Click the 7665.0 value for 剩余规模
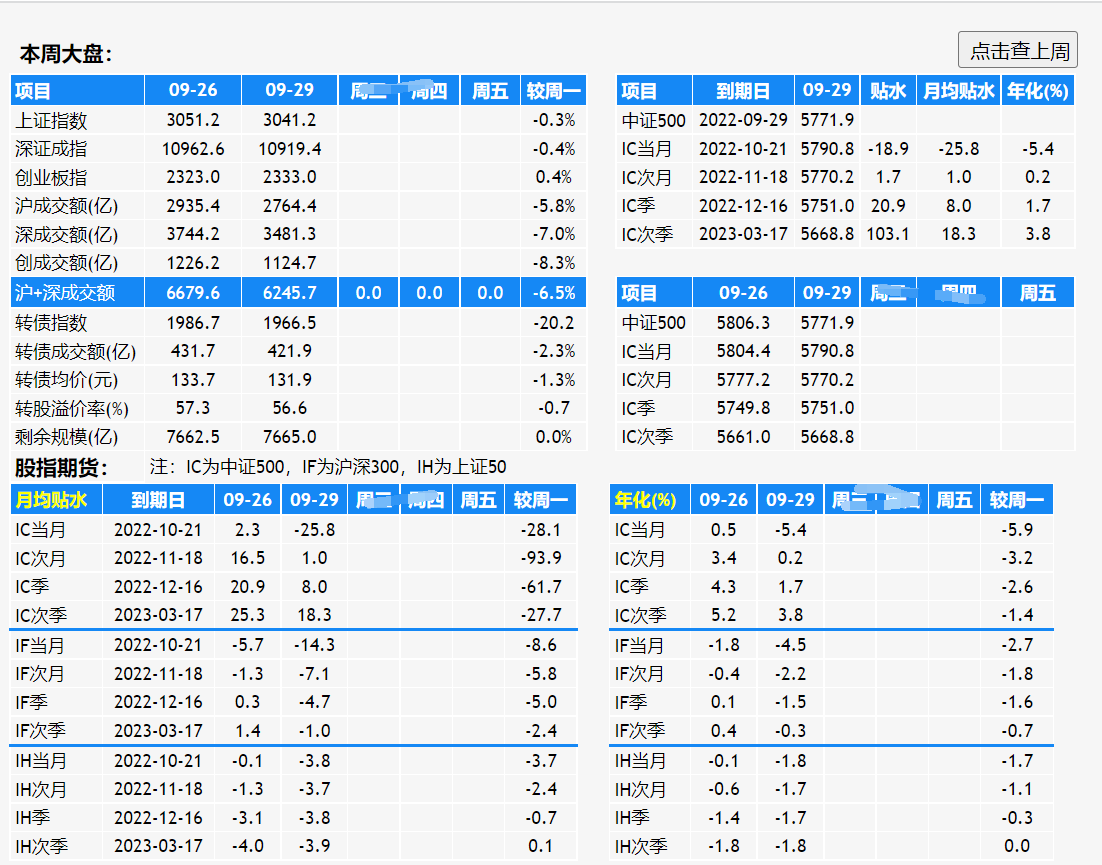The image size is (1102, 865). tap(290, 437)
